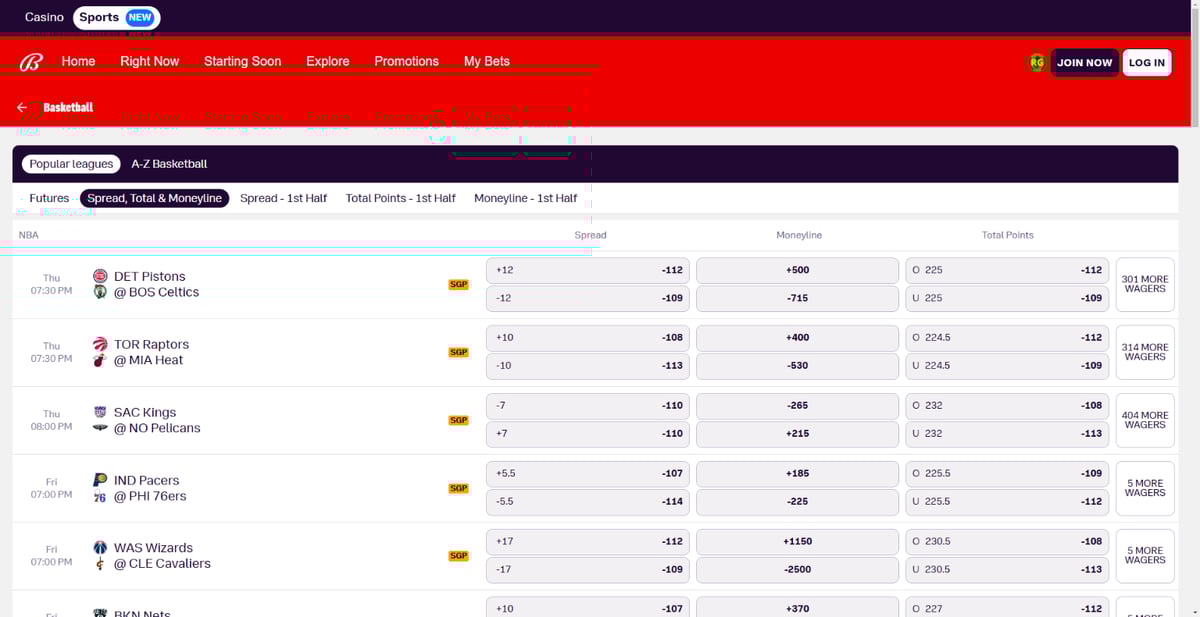1200x617 pixels.
Task: Open the Home nav item
Action: point(78,61)
